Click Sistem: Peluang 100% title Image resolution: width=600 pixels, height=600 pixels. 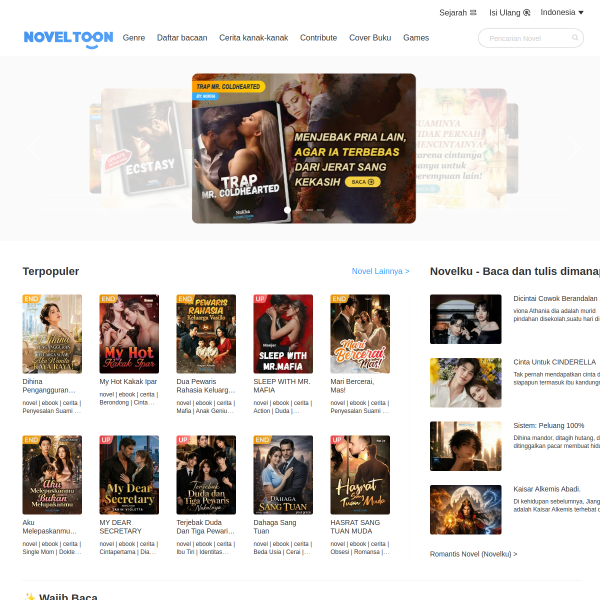pyautogui.click(x=549, y=426)
